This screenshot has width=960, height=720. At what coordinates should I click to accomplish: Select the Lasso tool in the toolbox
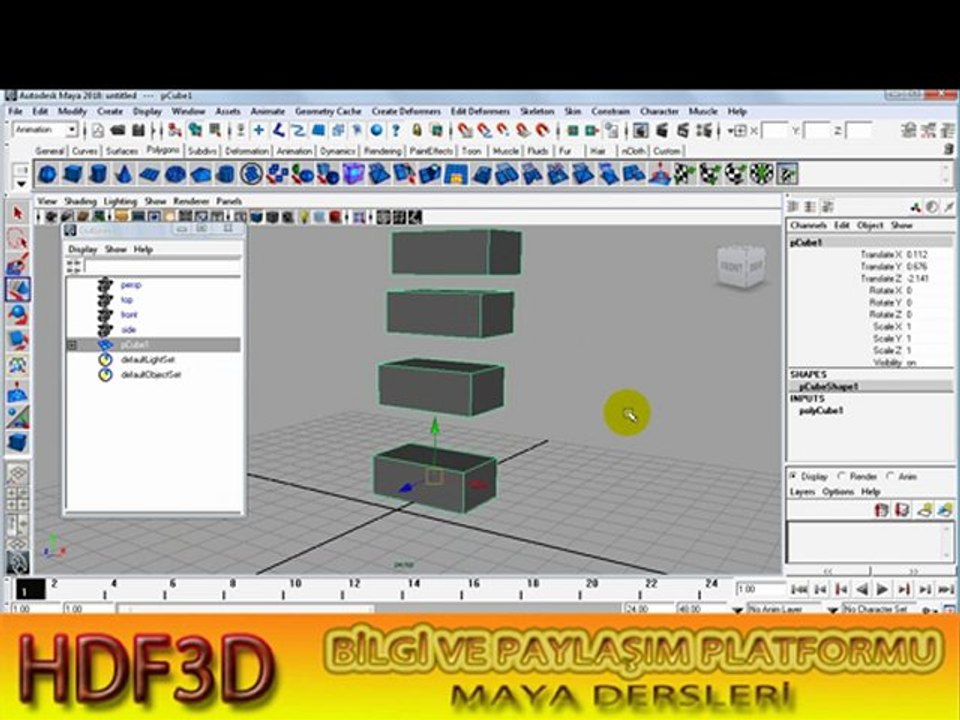click(x=17, y=239)
